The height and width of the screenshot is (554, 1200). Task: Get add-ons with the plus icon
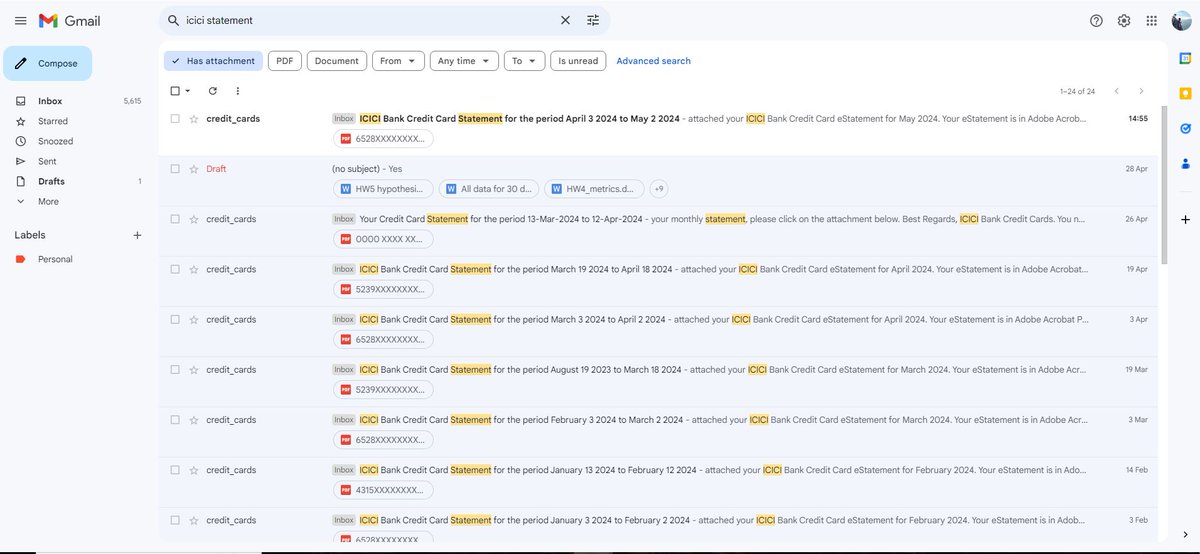pyautogui.click(x=1185, y=219)
